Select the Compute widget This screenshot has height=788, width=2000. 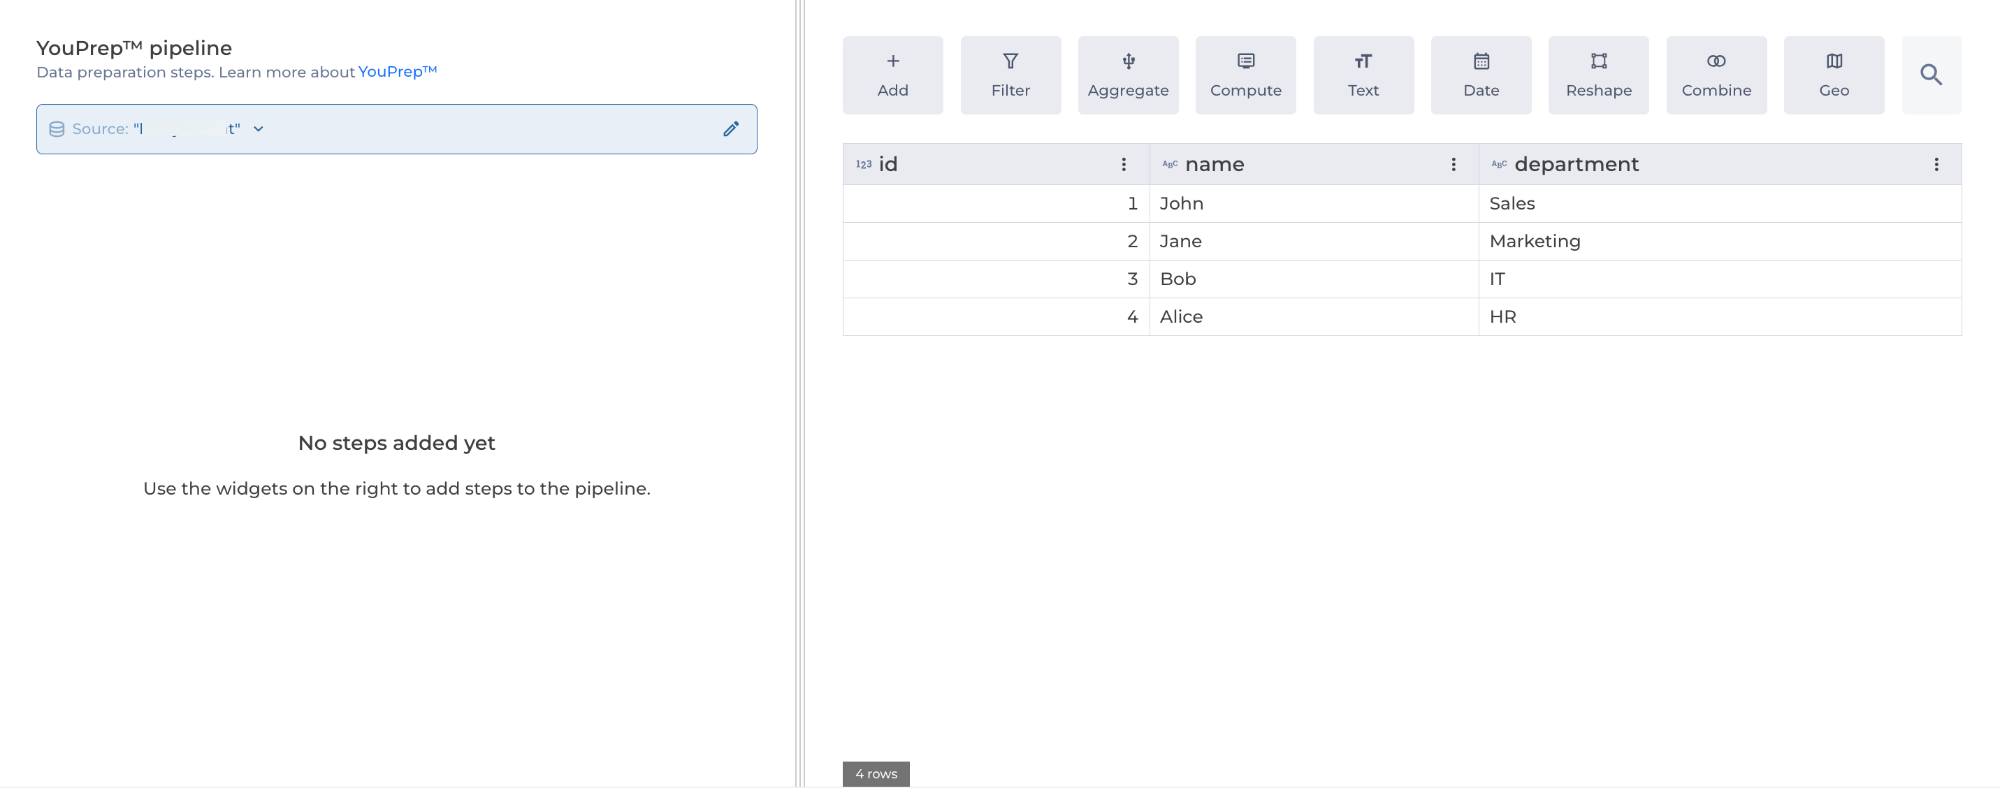click(x=1245, y=75)
